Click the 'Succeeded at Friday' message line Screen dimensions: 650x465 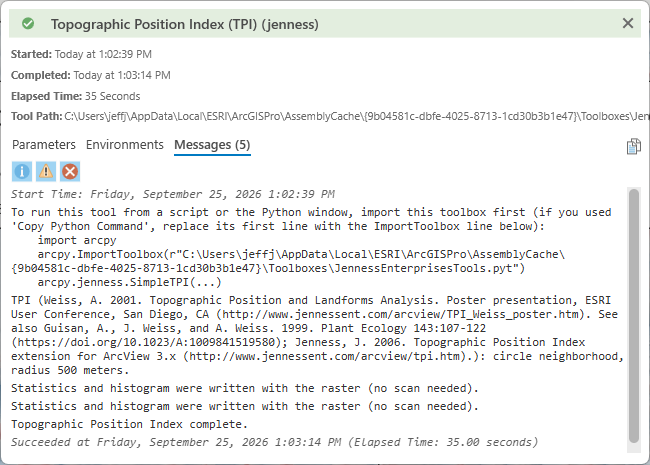coord(274,442)
